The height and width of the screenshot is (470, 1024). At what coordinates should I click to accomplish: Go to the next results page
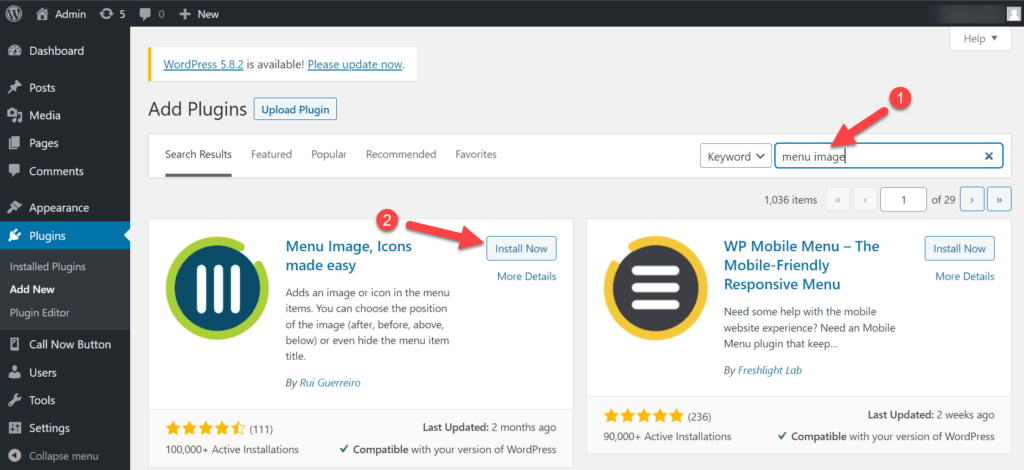(x=972, y=200)
